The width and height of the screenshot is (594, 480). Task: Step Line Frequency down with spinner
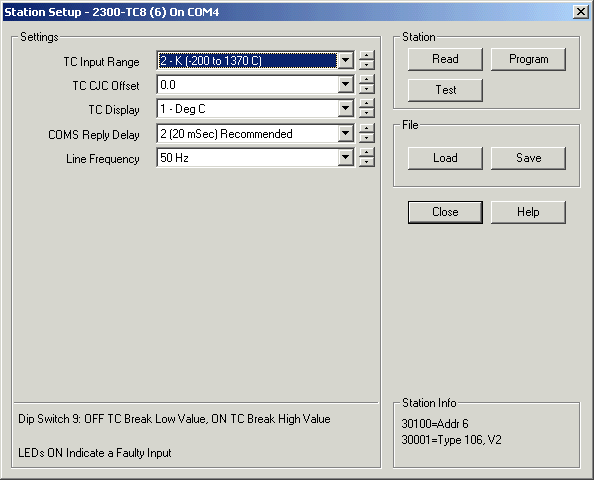(x=366, y=162)
